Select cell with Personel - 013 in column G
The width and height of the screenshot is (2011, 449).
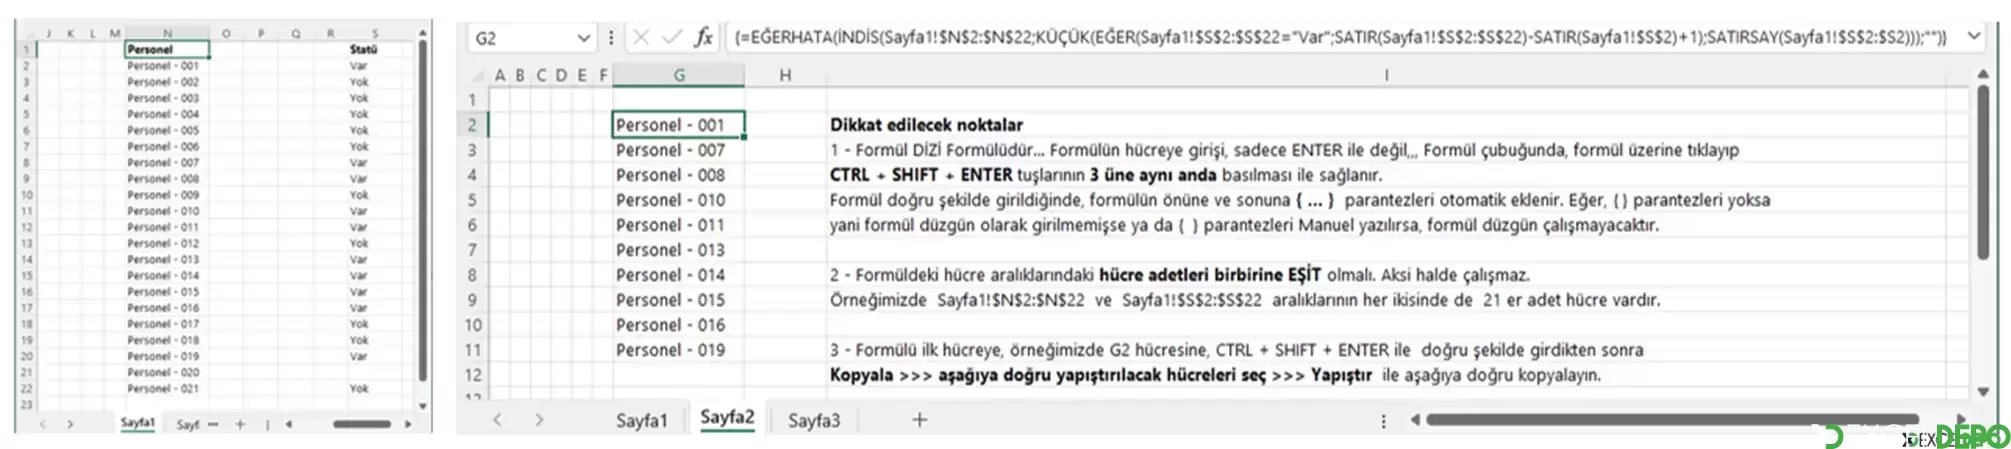click(679, 250)
